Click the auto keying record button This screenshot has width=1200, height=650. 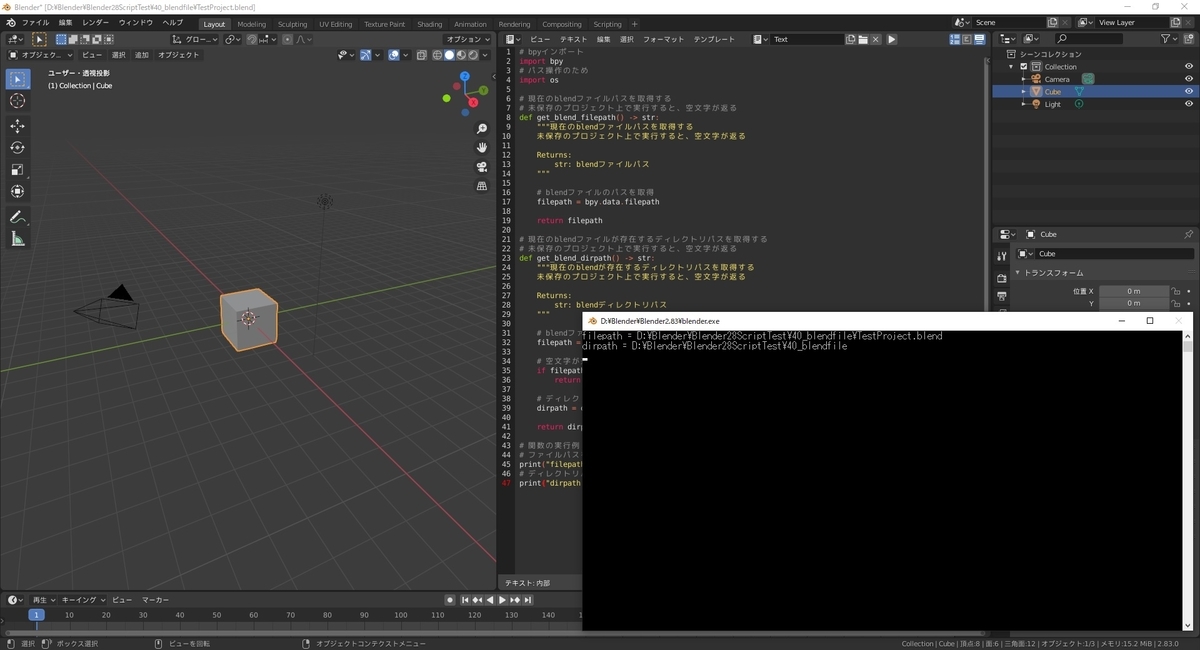(x=450, y=600)
